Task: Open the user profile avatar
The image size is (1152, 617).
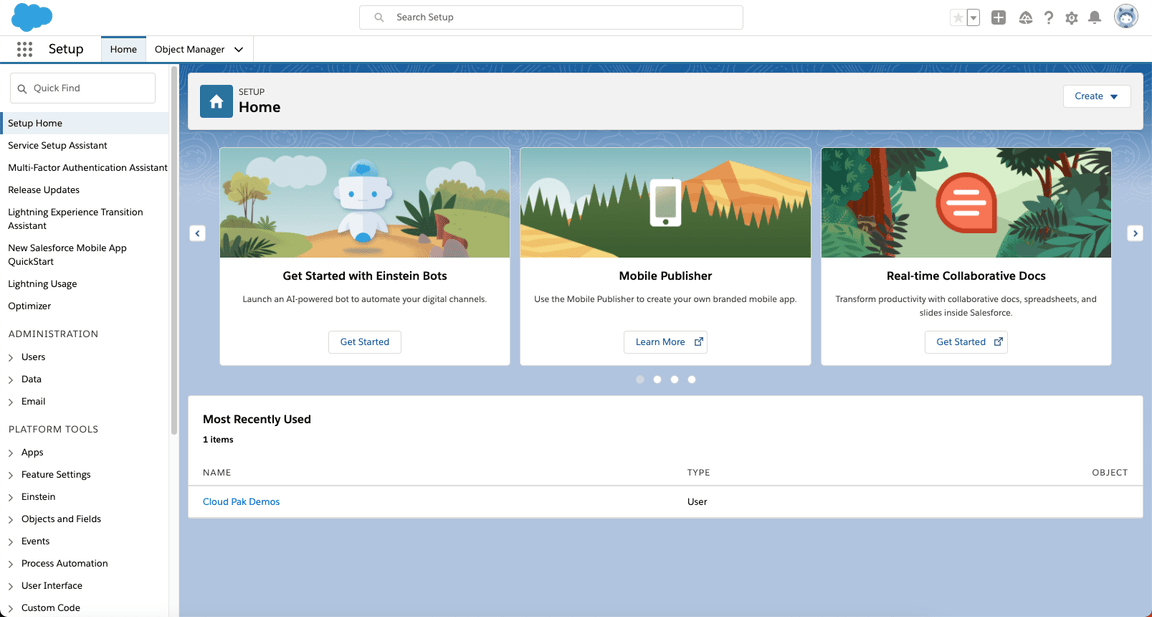Action: [x=1126, y=17]
